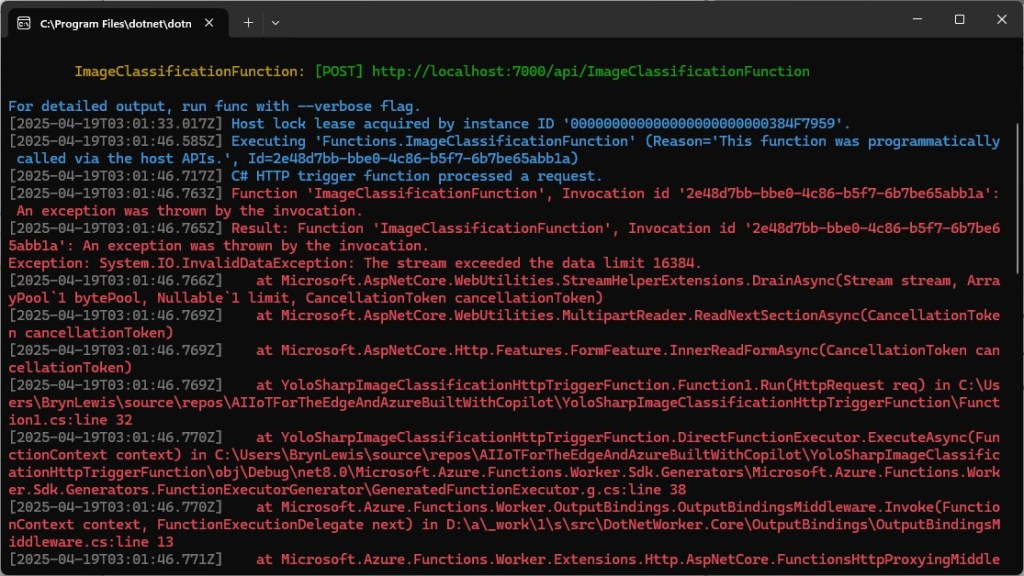Click the green [POST] method label
The image size is (1024, 576).
(339, 72)
